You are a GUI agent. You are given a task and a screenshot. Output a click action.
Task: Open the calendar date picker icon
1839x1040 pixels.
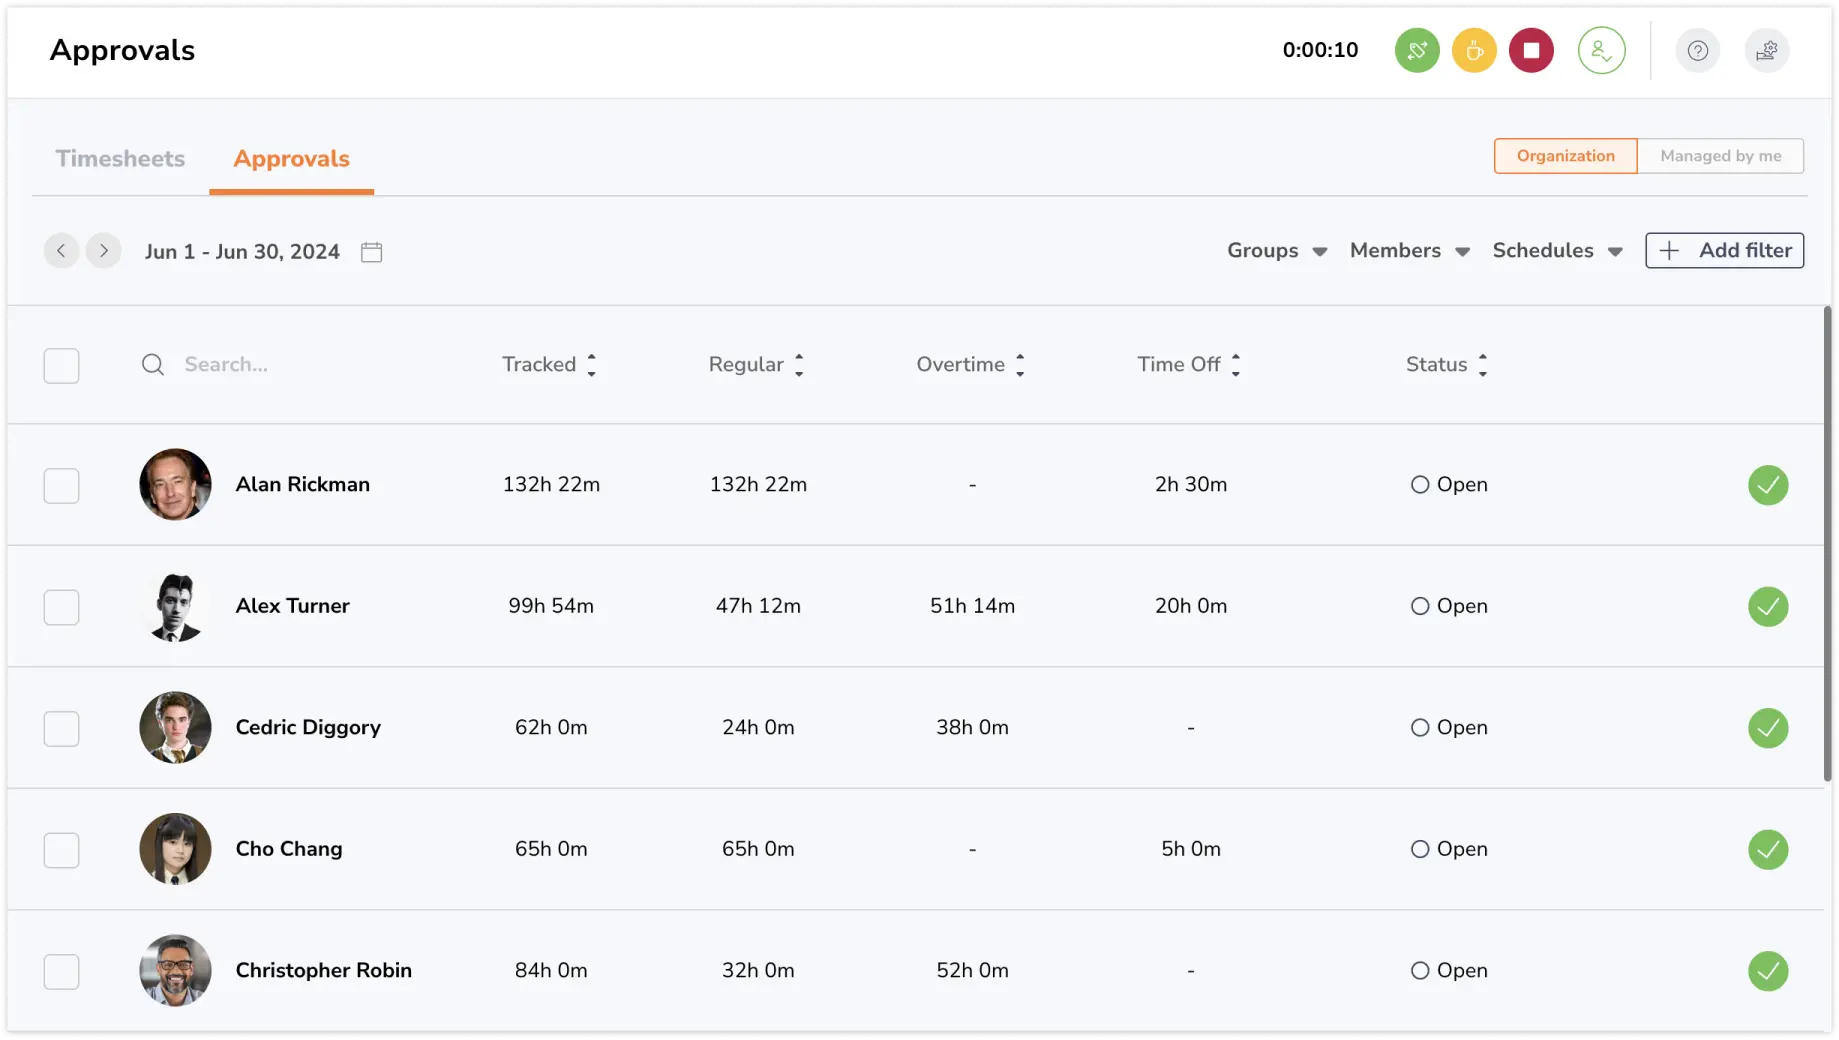coord(371,252)
